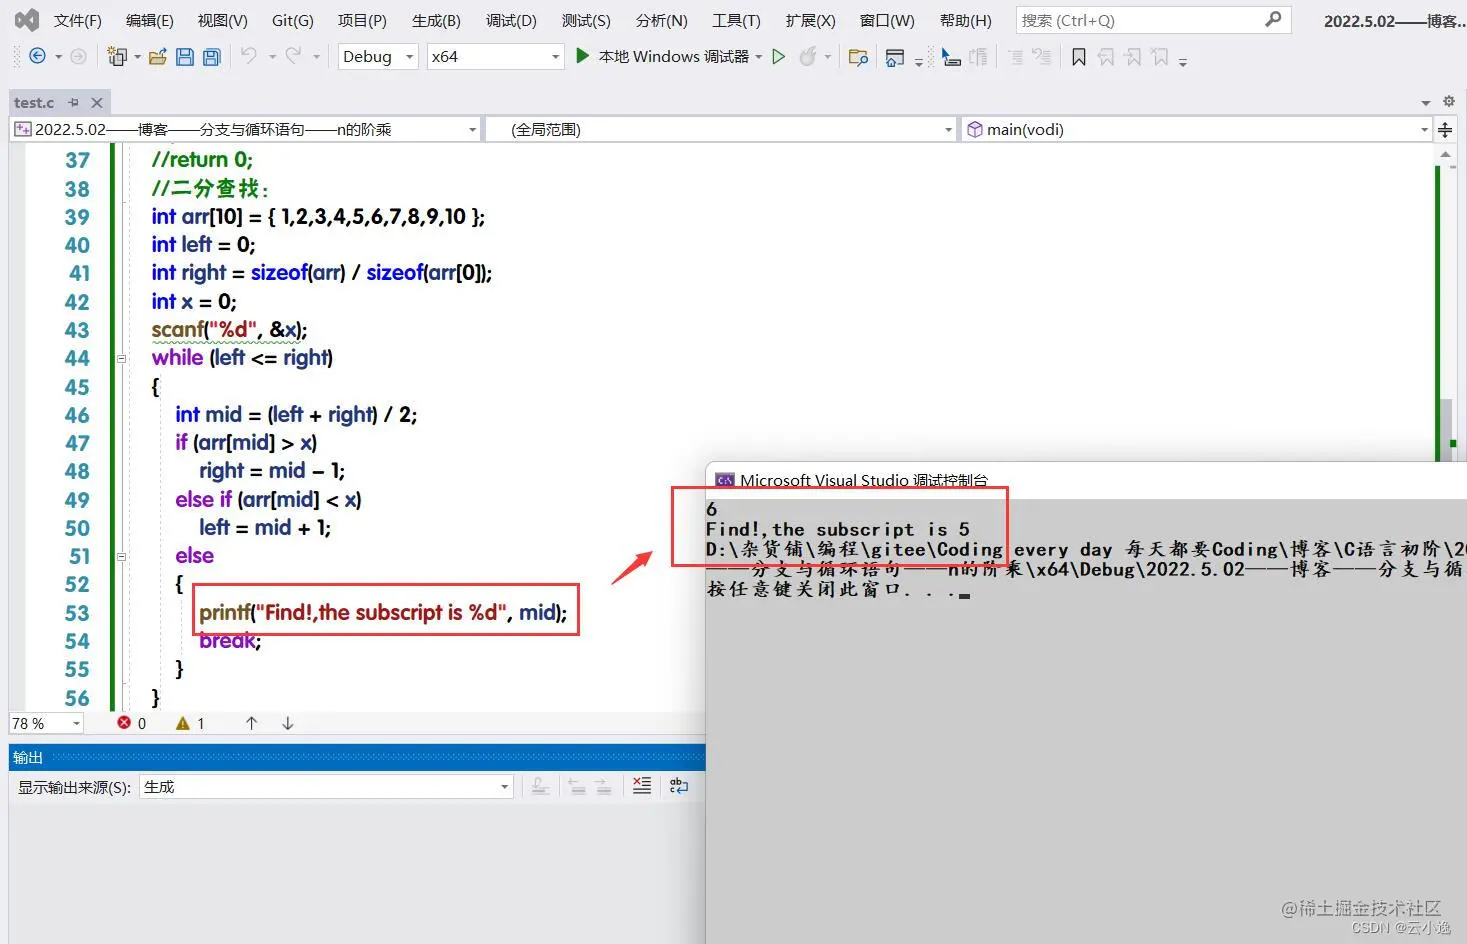Open the 分析(N) menu
The width and height of the screenshot is (1467, 944).
pos(661,20)
